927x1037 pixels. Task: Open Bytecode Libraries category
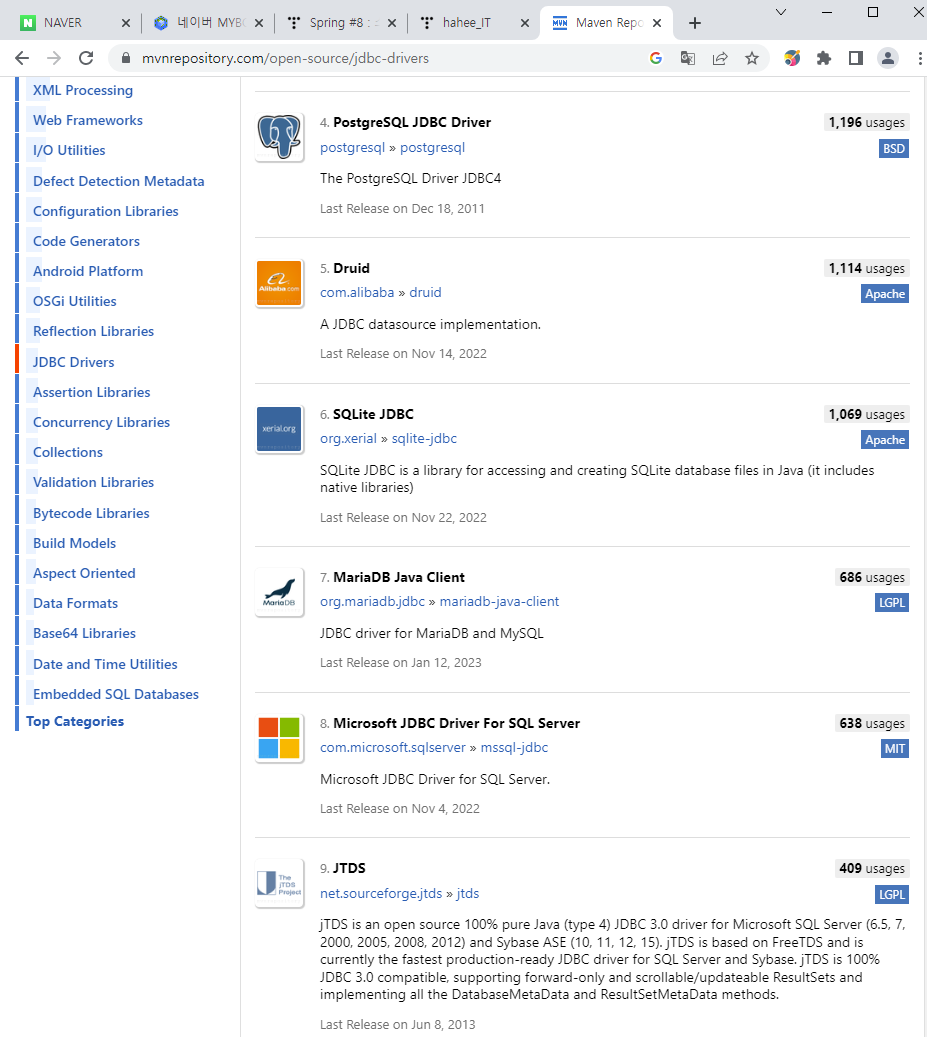coord(91,513)
